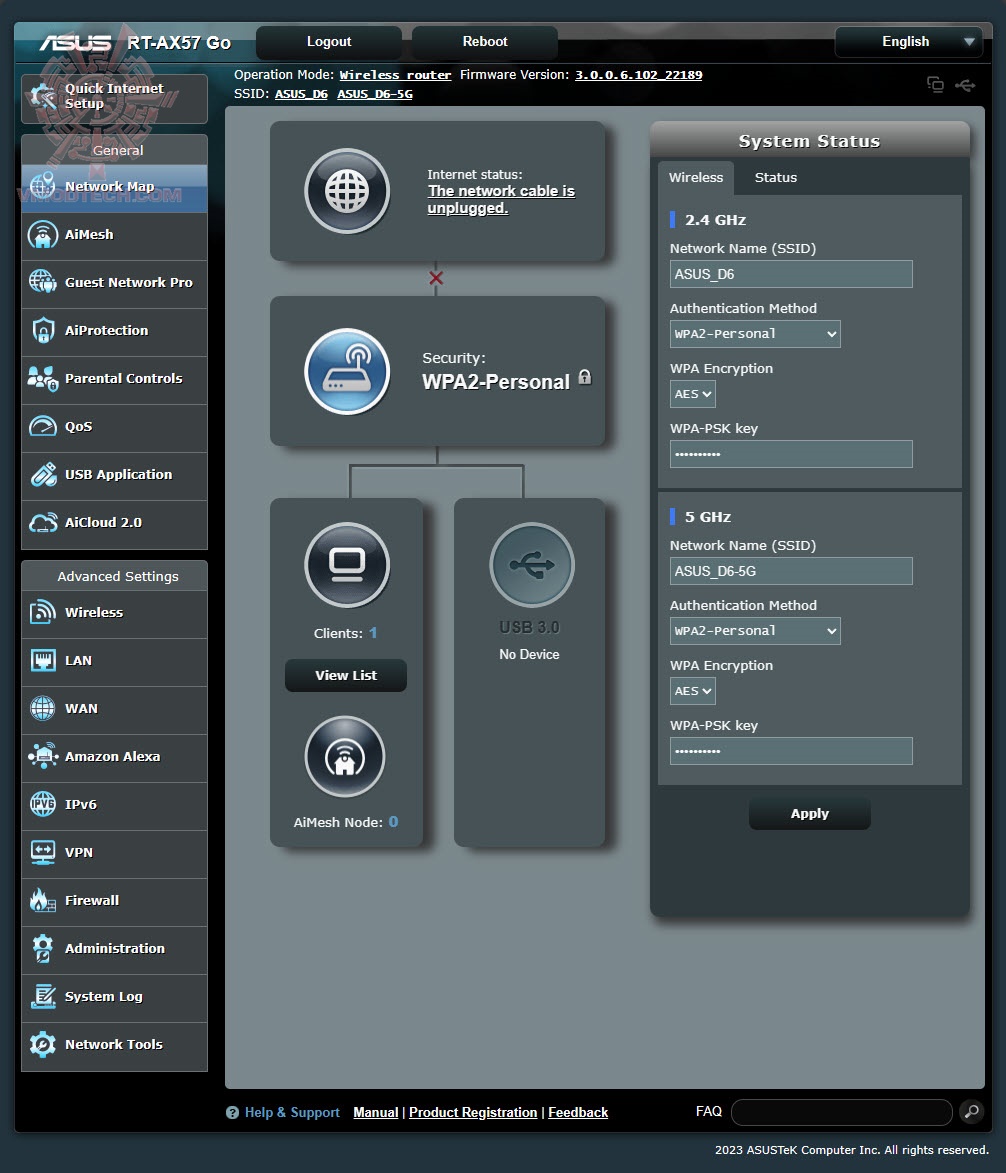Image resolution: width=1006 pixels, height=1173 pixels.
Task: Open the Manual link in footer
Action: tap(375, 1112)
